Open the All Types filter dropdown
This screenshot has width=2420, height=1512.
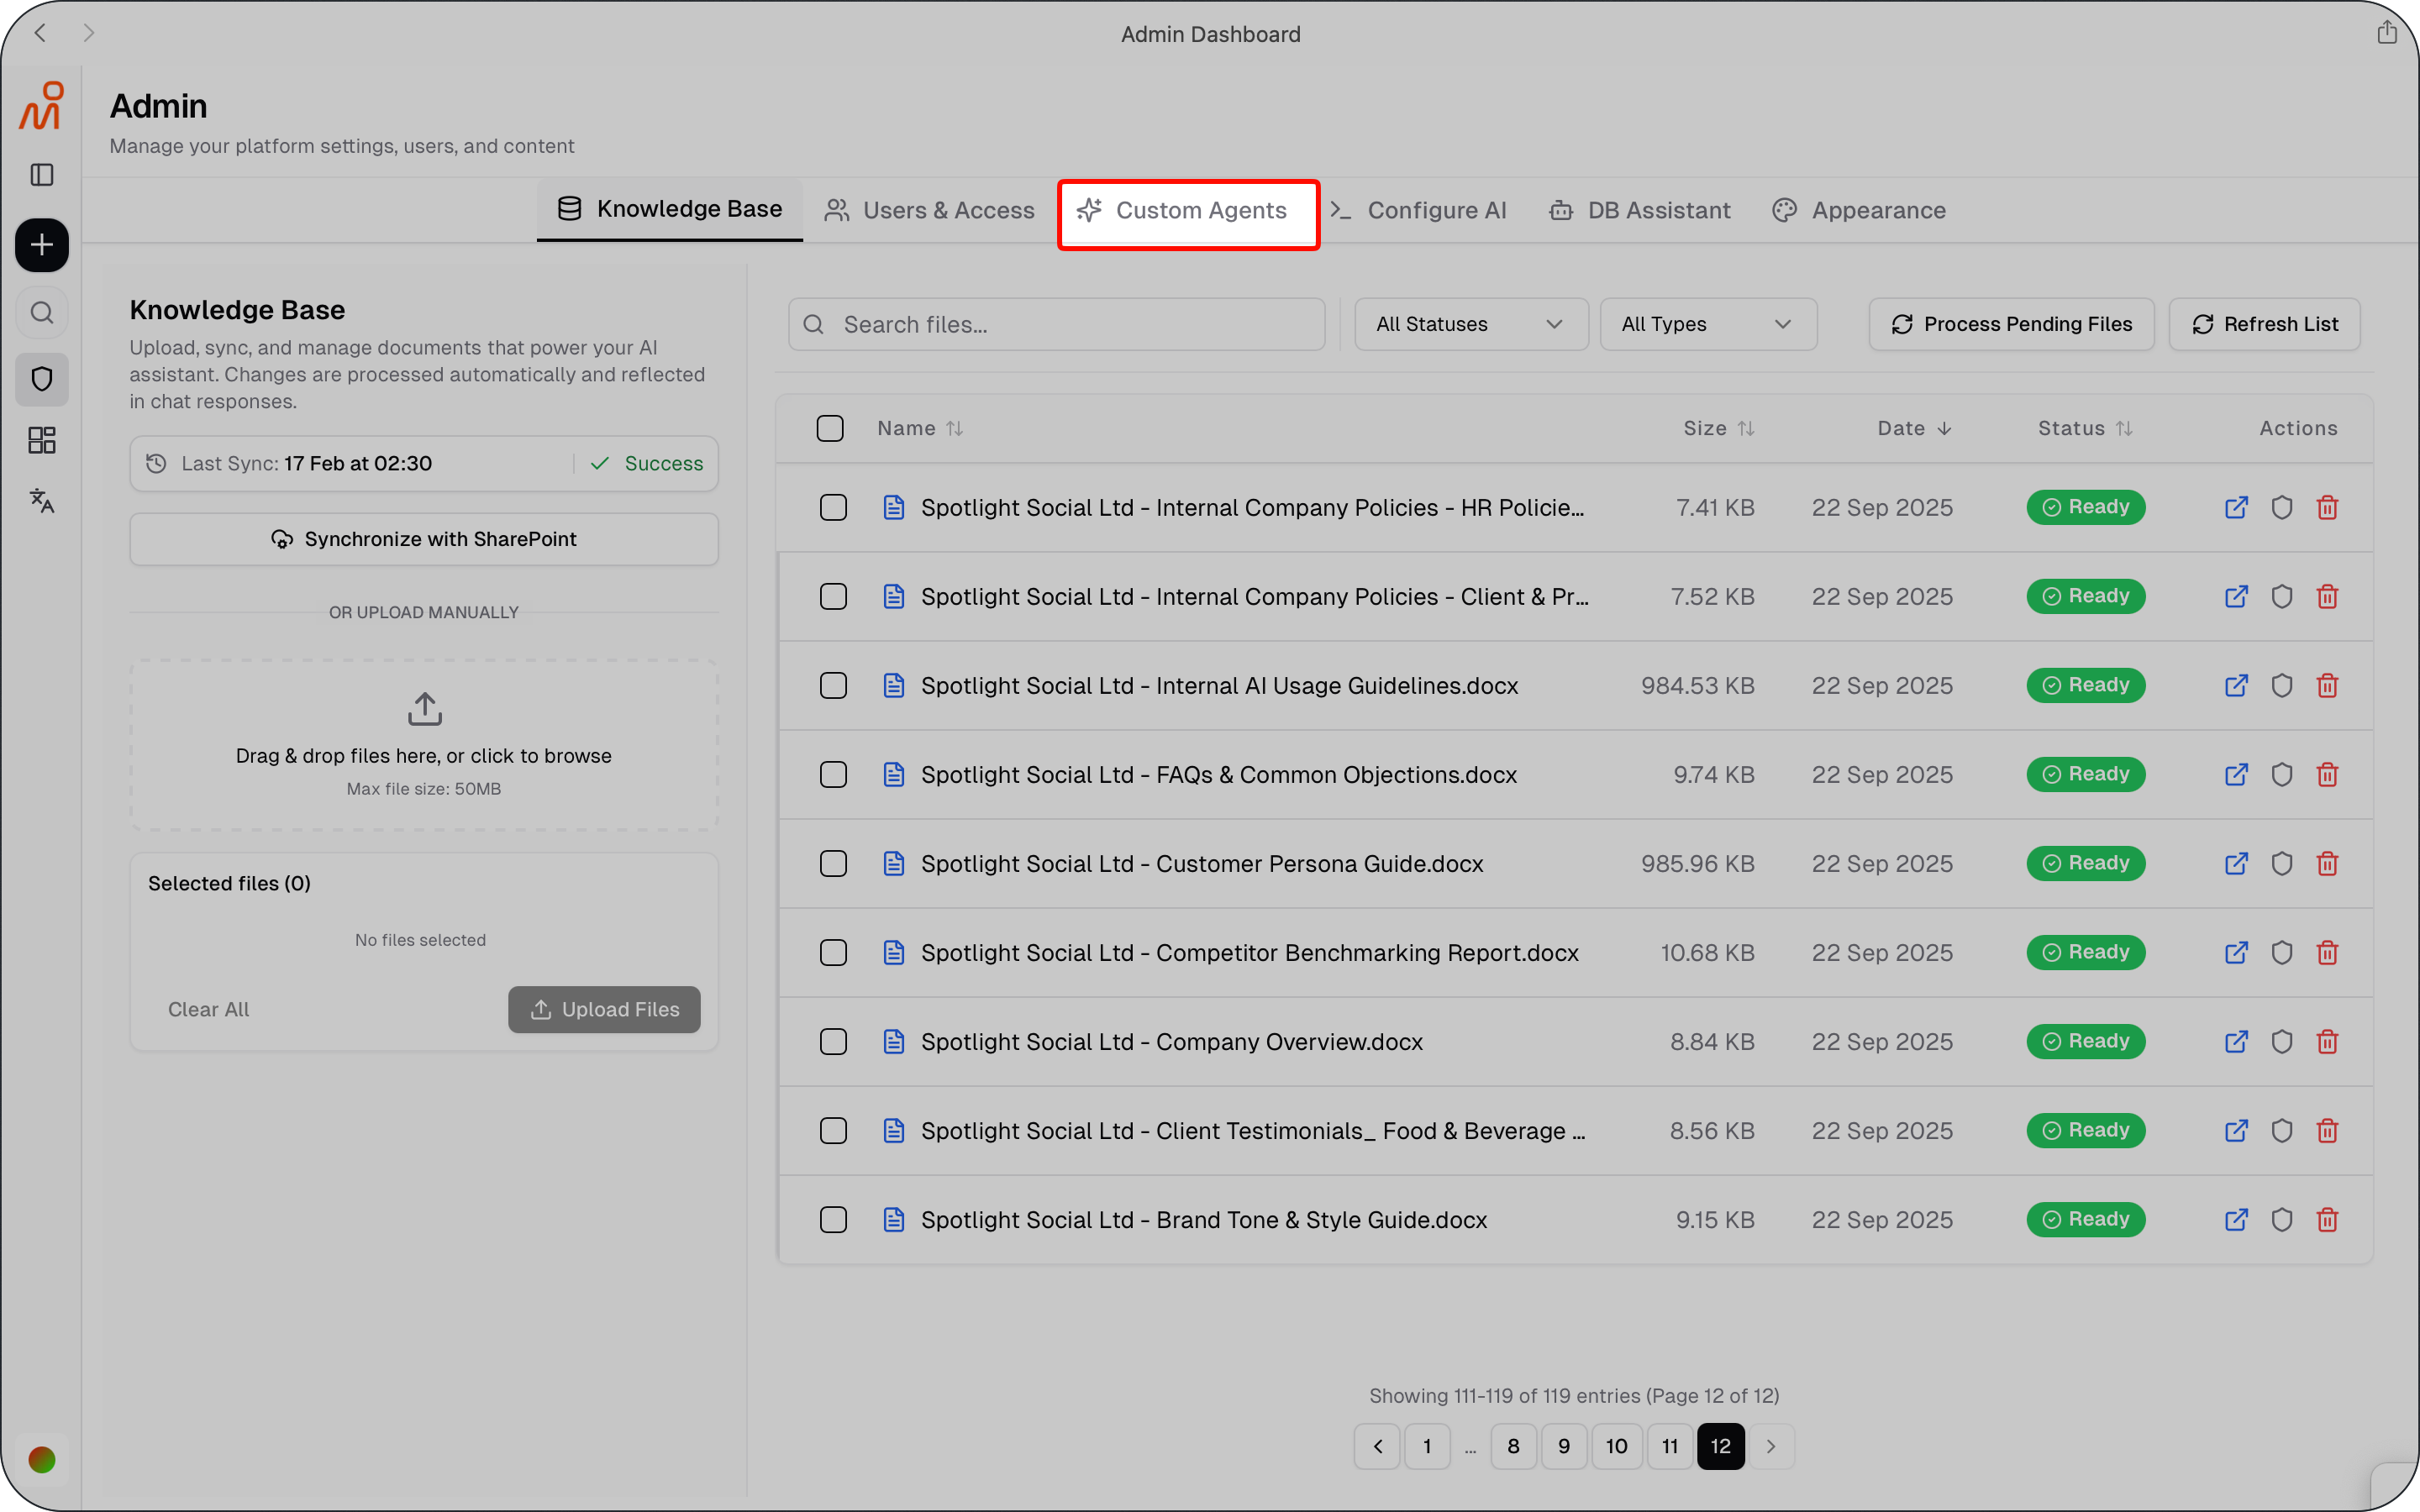pos(1707,324)
